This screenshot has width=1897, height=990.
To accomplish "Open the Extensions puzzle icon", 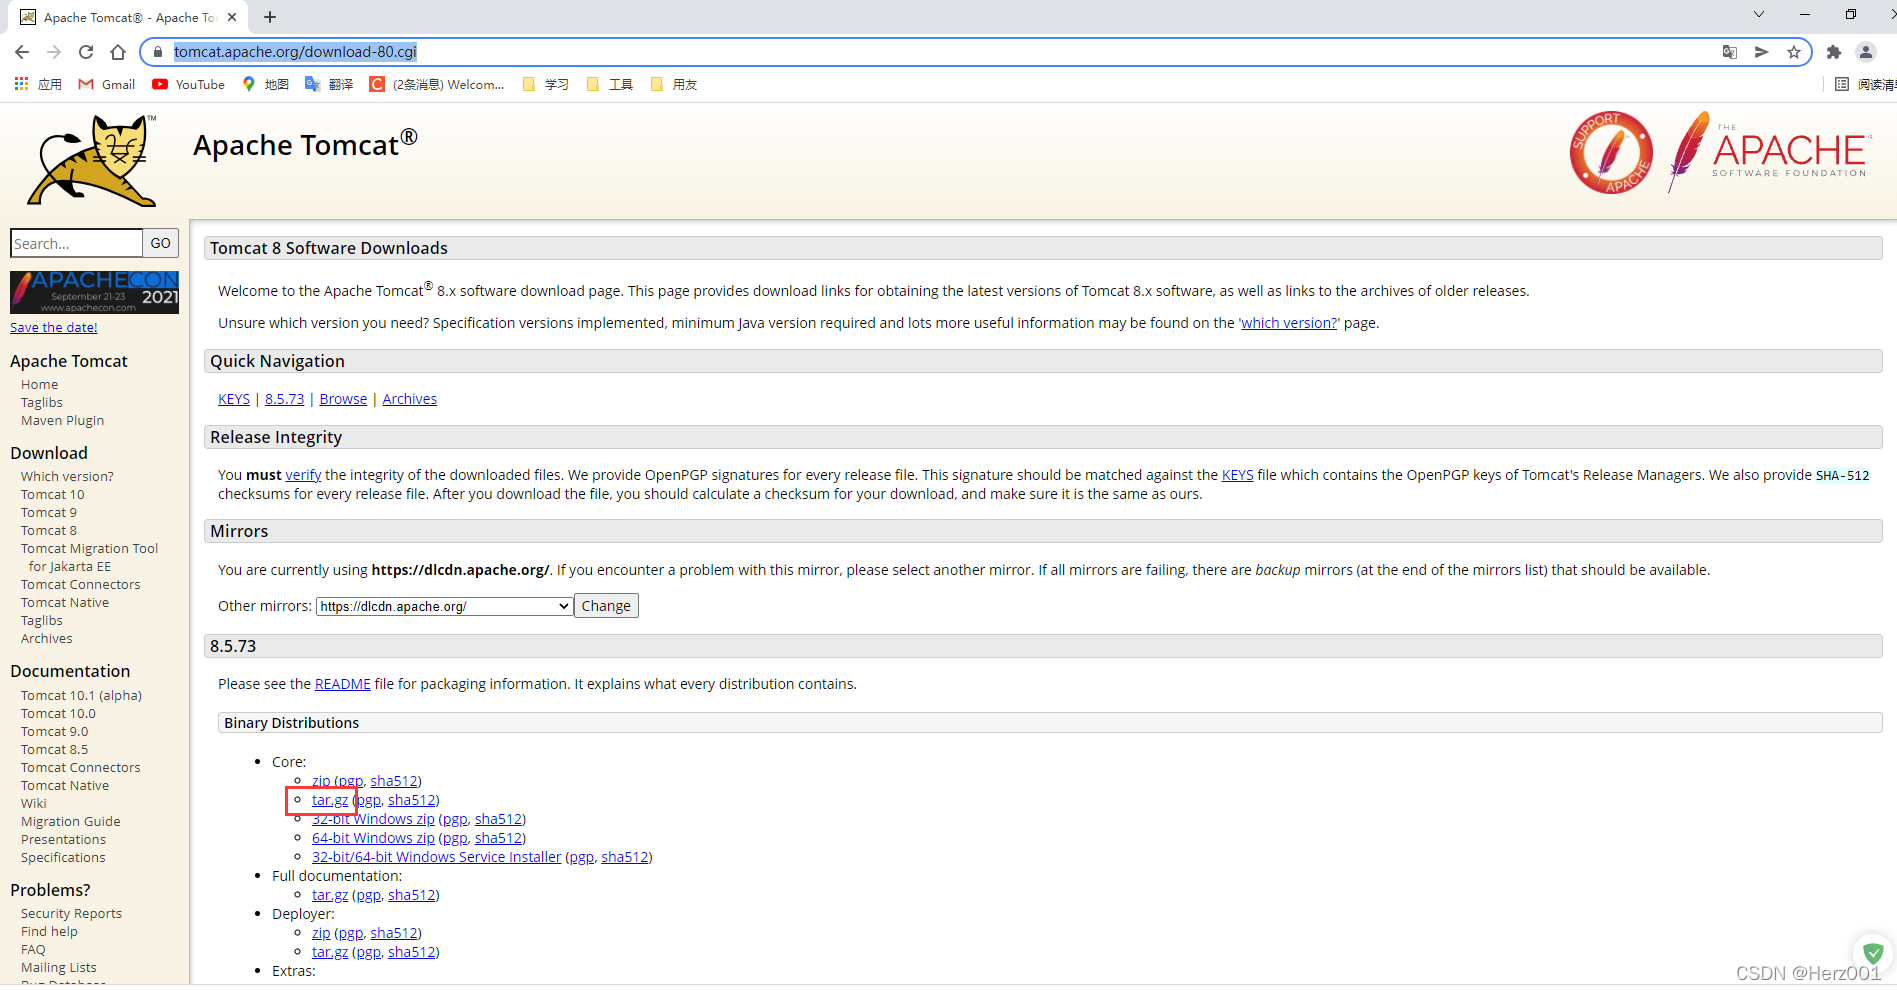I will 1833,52.
